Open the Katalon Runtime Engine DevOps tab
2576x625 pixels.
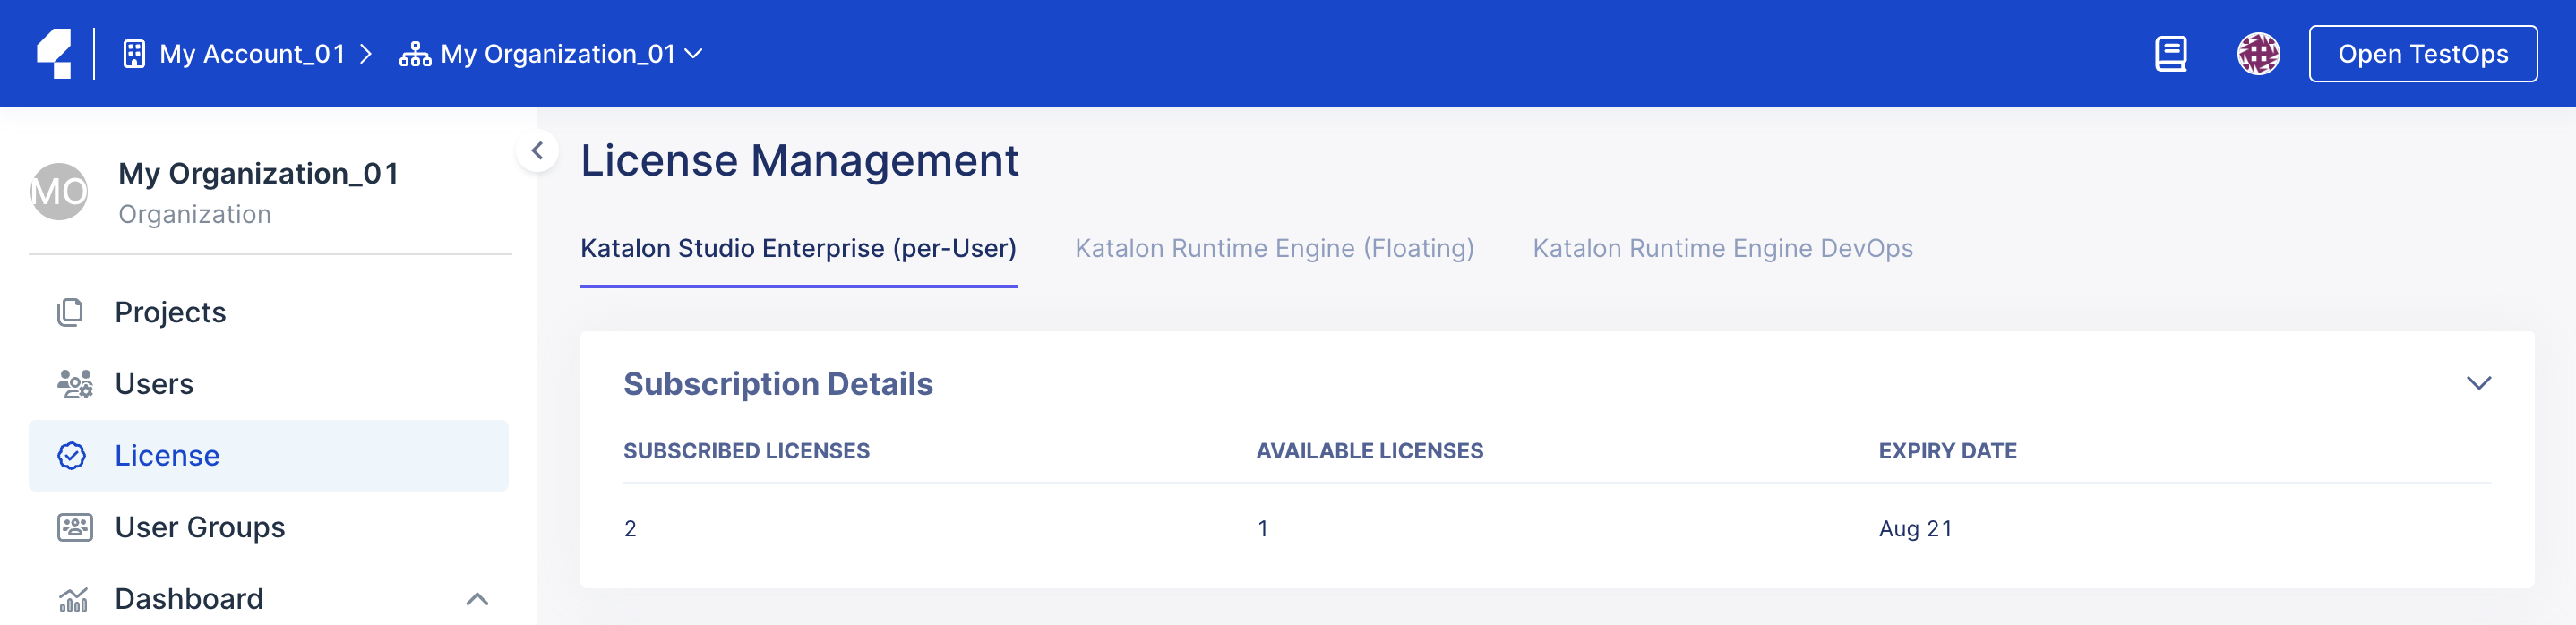click(x=1723, y=248)
